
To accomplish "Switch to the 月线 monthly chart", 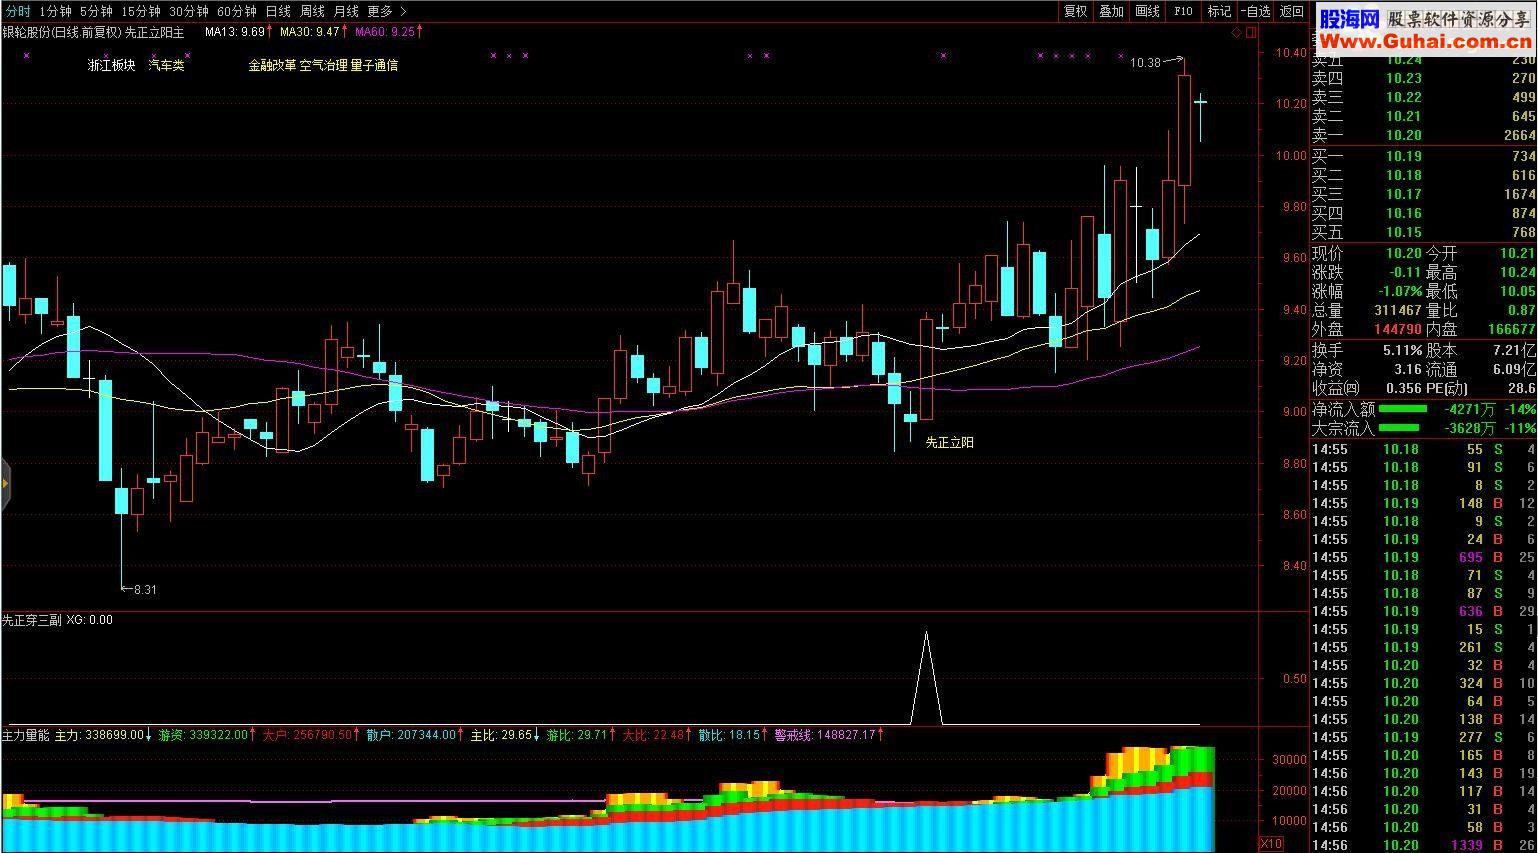I will point(346,11).
